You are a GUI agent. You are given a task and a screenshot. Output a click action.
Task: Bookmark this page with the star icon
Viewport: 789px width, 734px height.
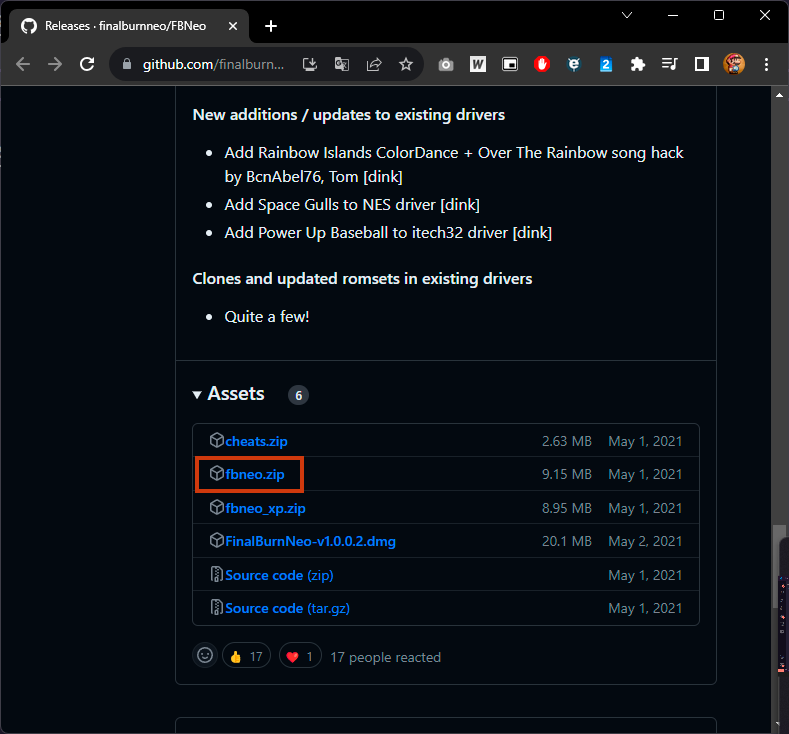click(x=406, y=64)
